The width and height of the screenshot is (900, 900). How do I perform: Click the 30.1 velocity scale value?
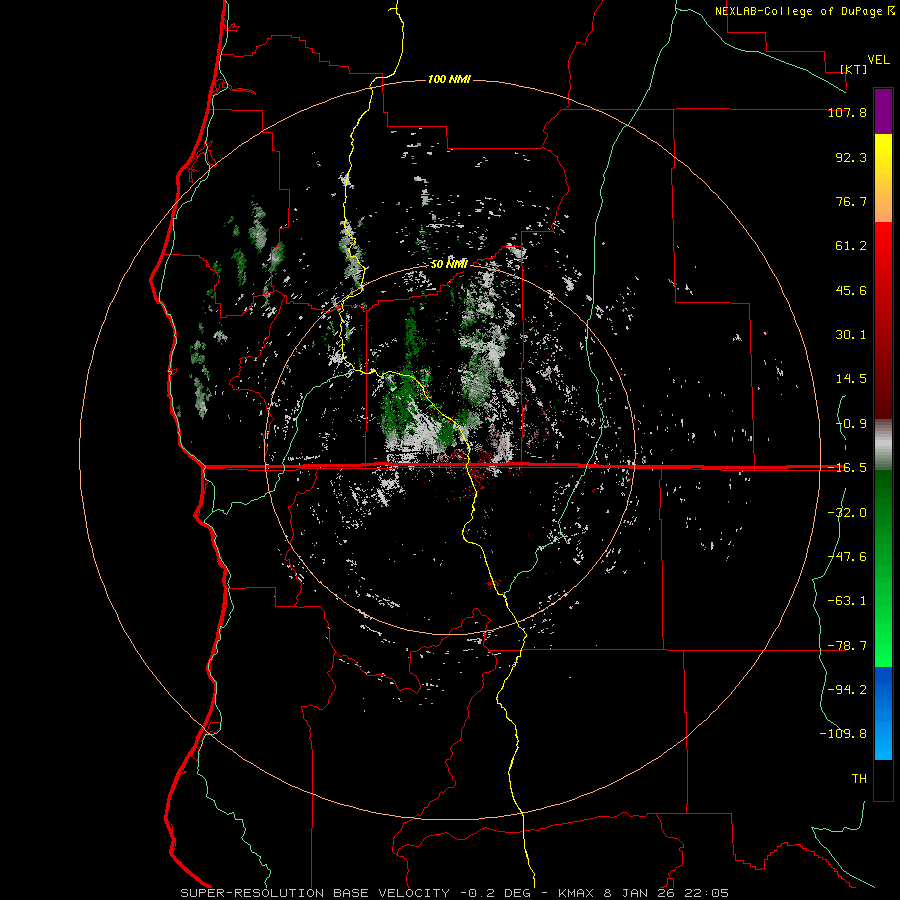tap(851, 335)
